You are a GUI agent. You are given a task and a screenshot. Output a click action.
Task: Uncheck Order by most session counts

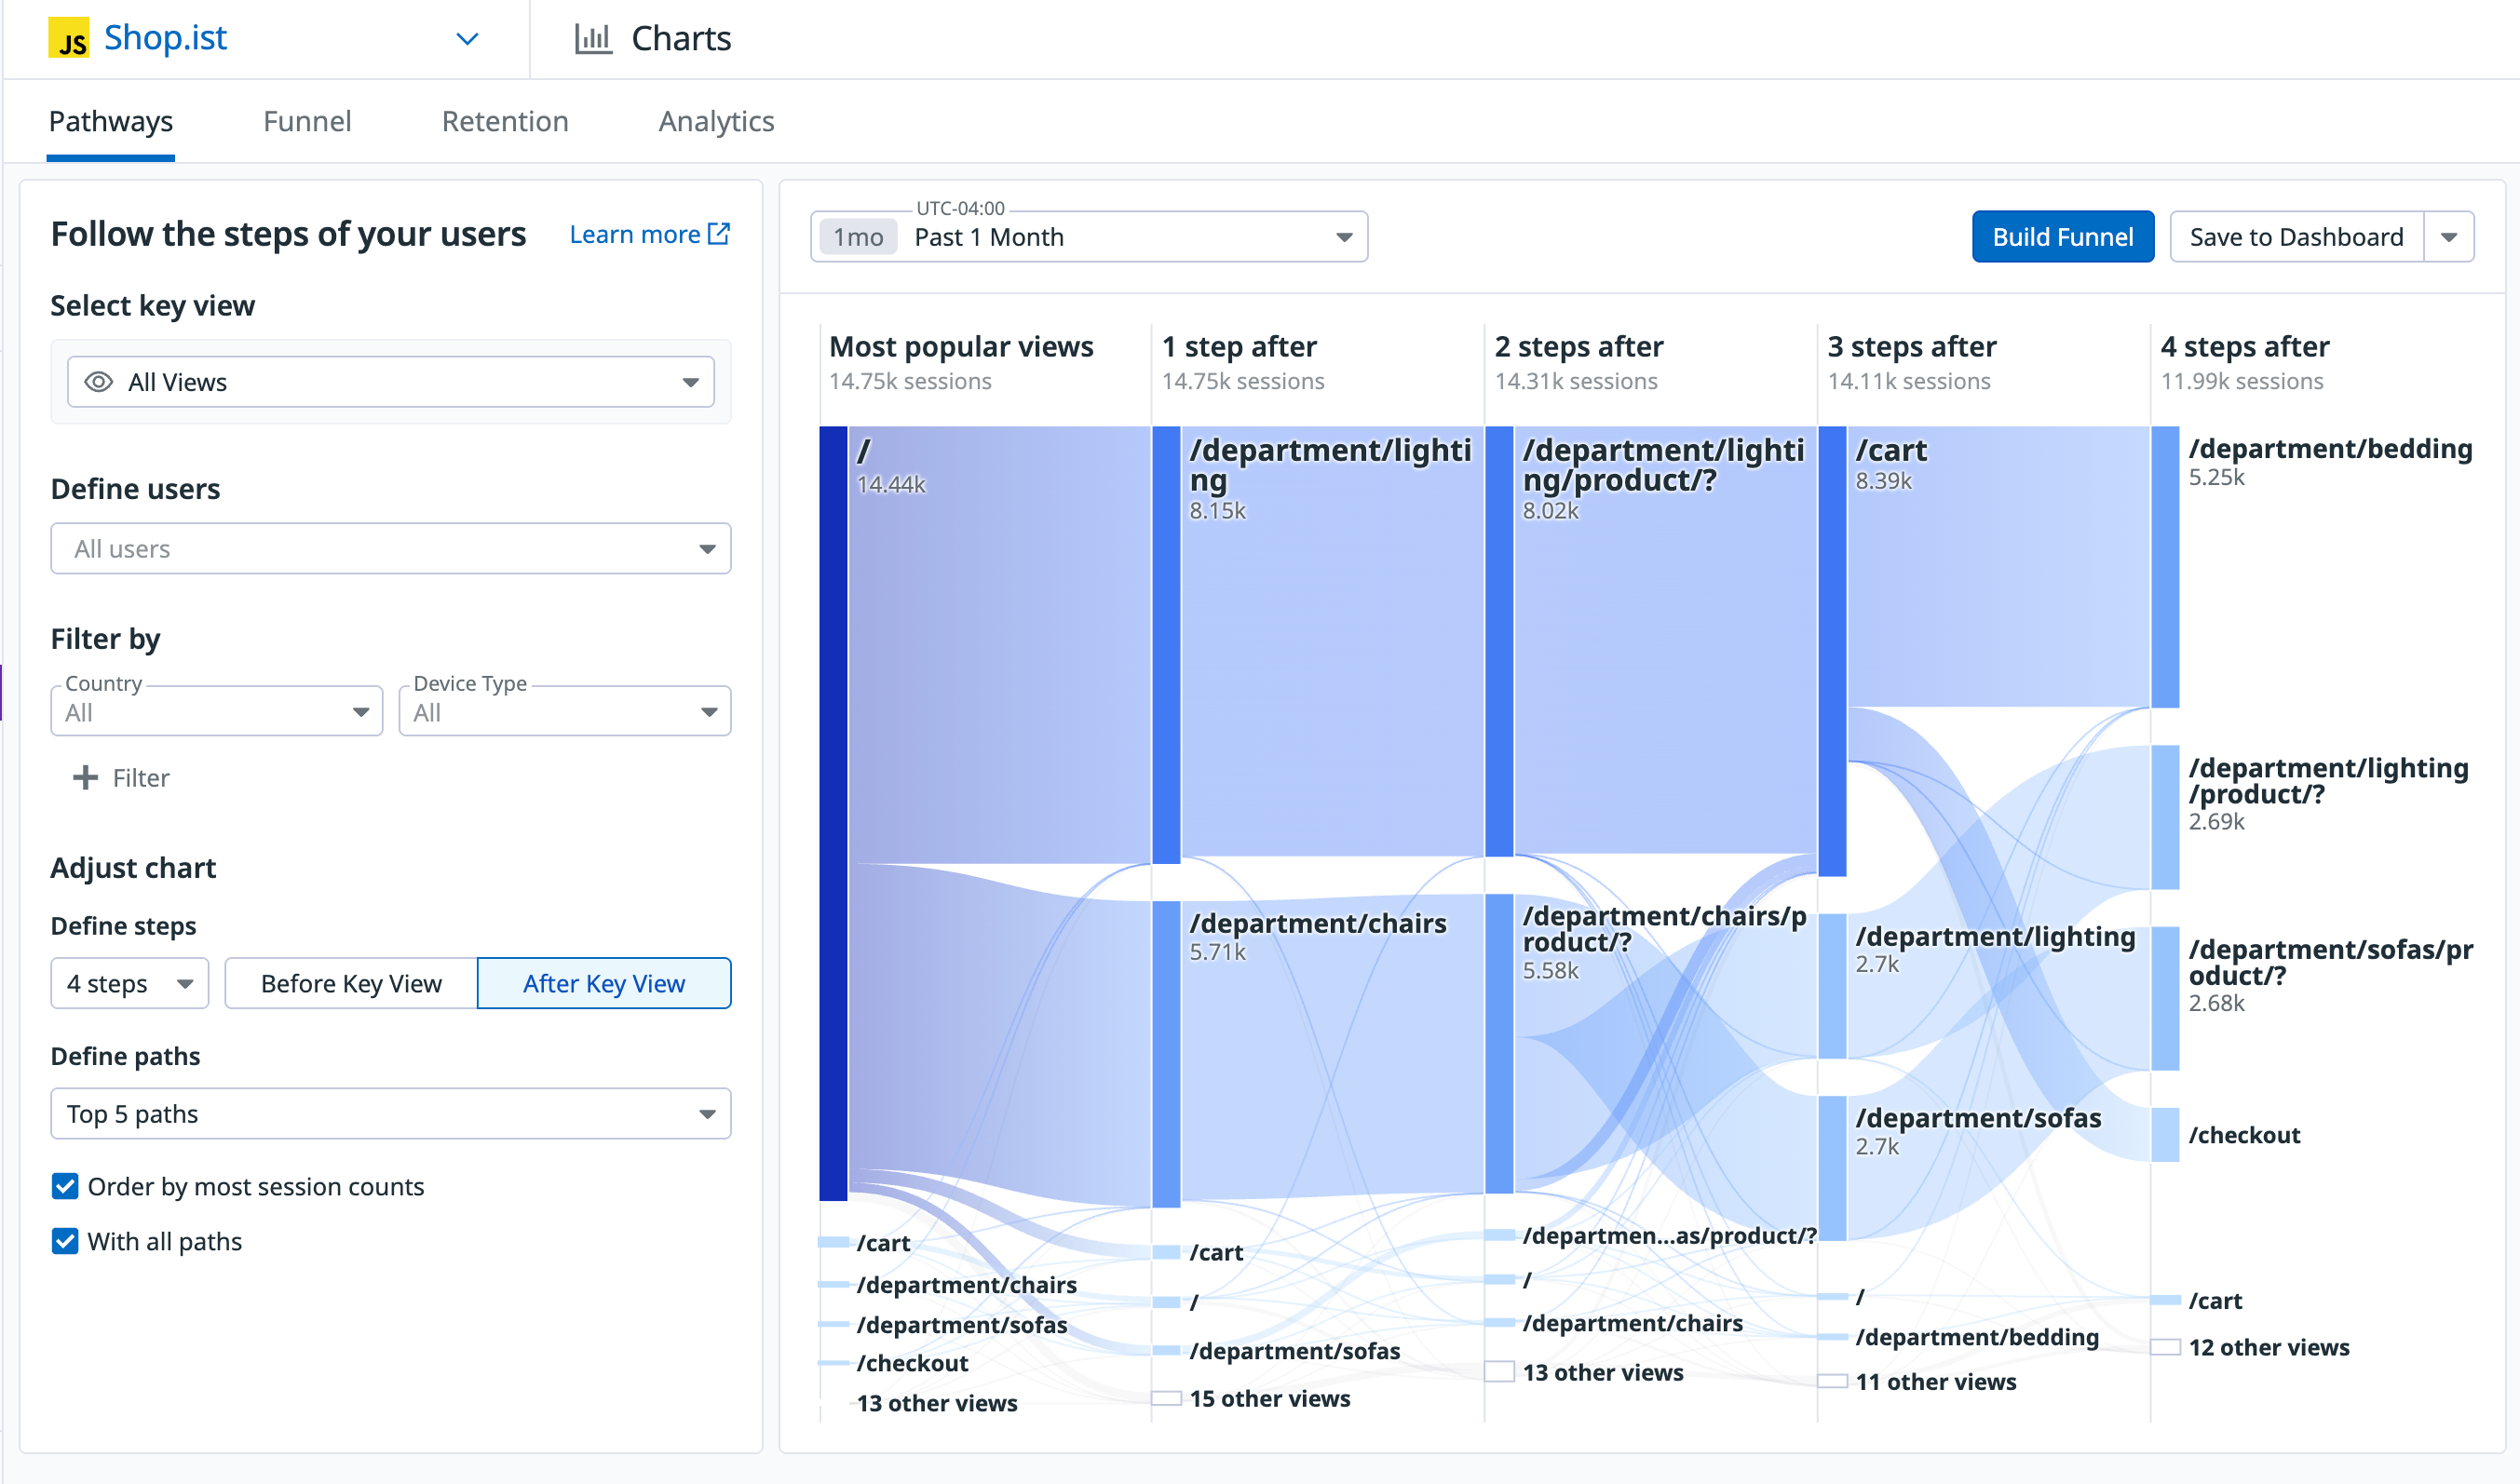click(x=65, y=1186)
